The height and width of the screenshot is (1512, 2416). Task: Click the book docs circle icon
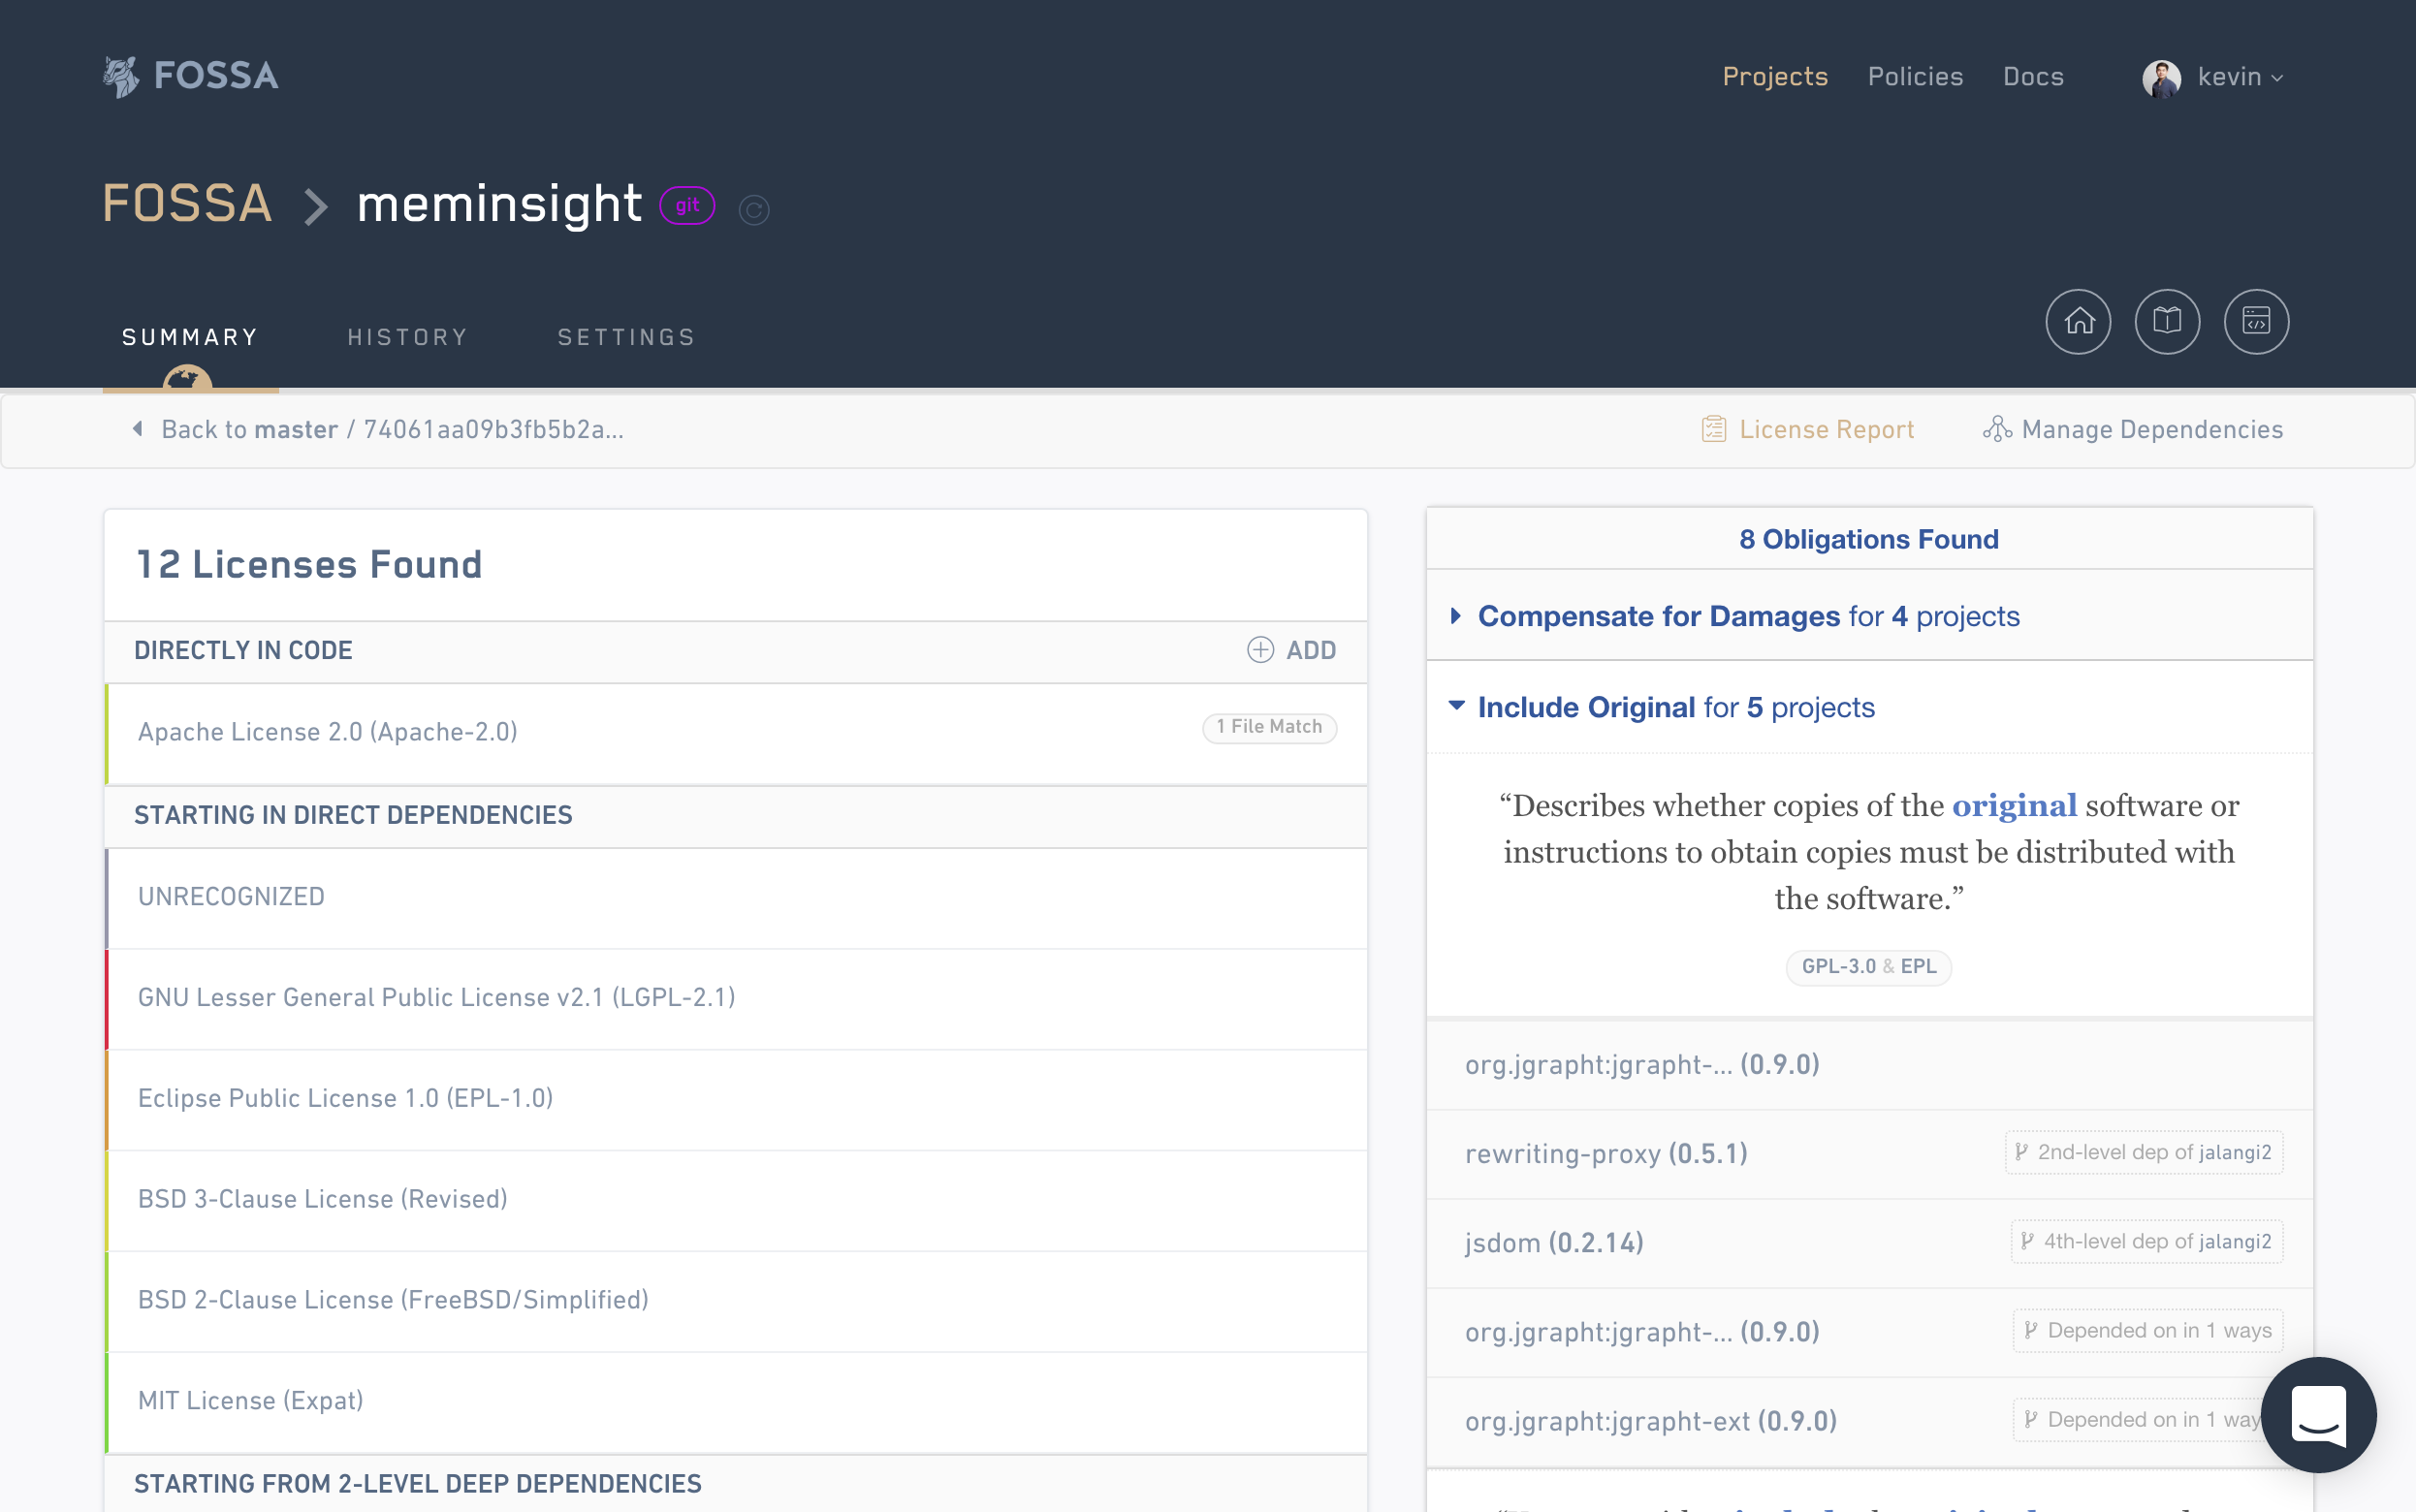click(x=2167, y=322)
